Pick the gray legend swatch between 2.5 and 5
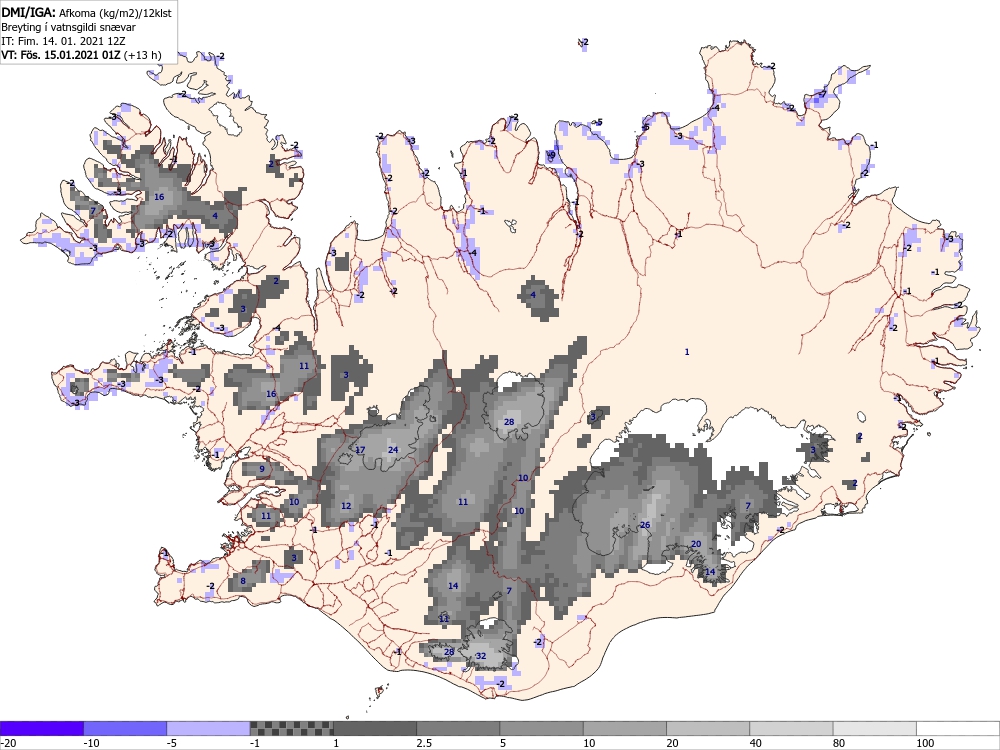The width and height of the screenshot is (1000, 750). coord(458,728)
